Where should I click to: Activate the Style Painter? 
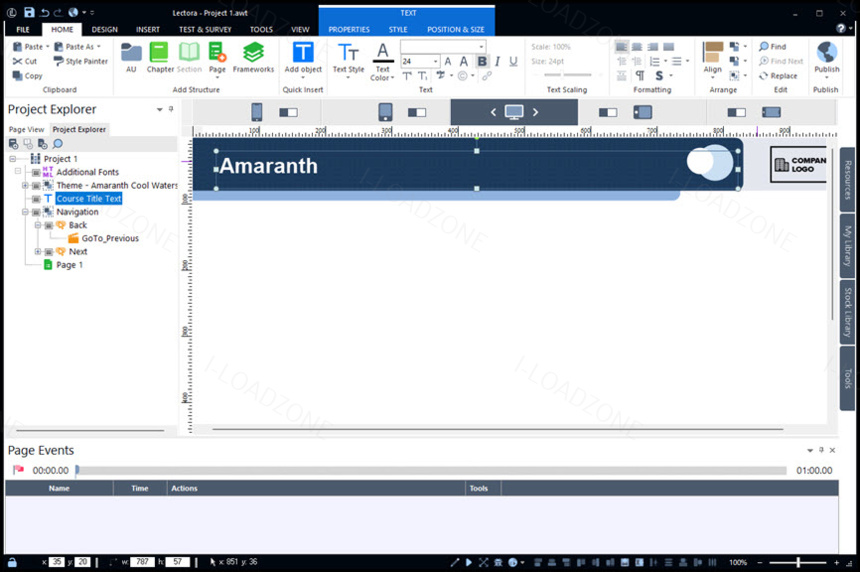(x=81, y=61)
